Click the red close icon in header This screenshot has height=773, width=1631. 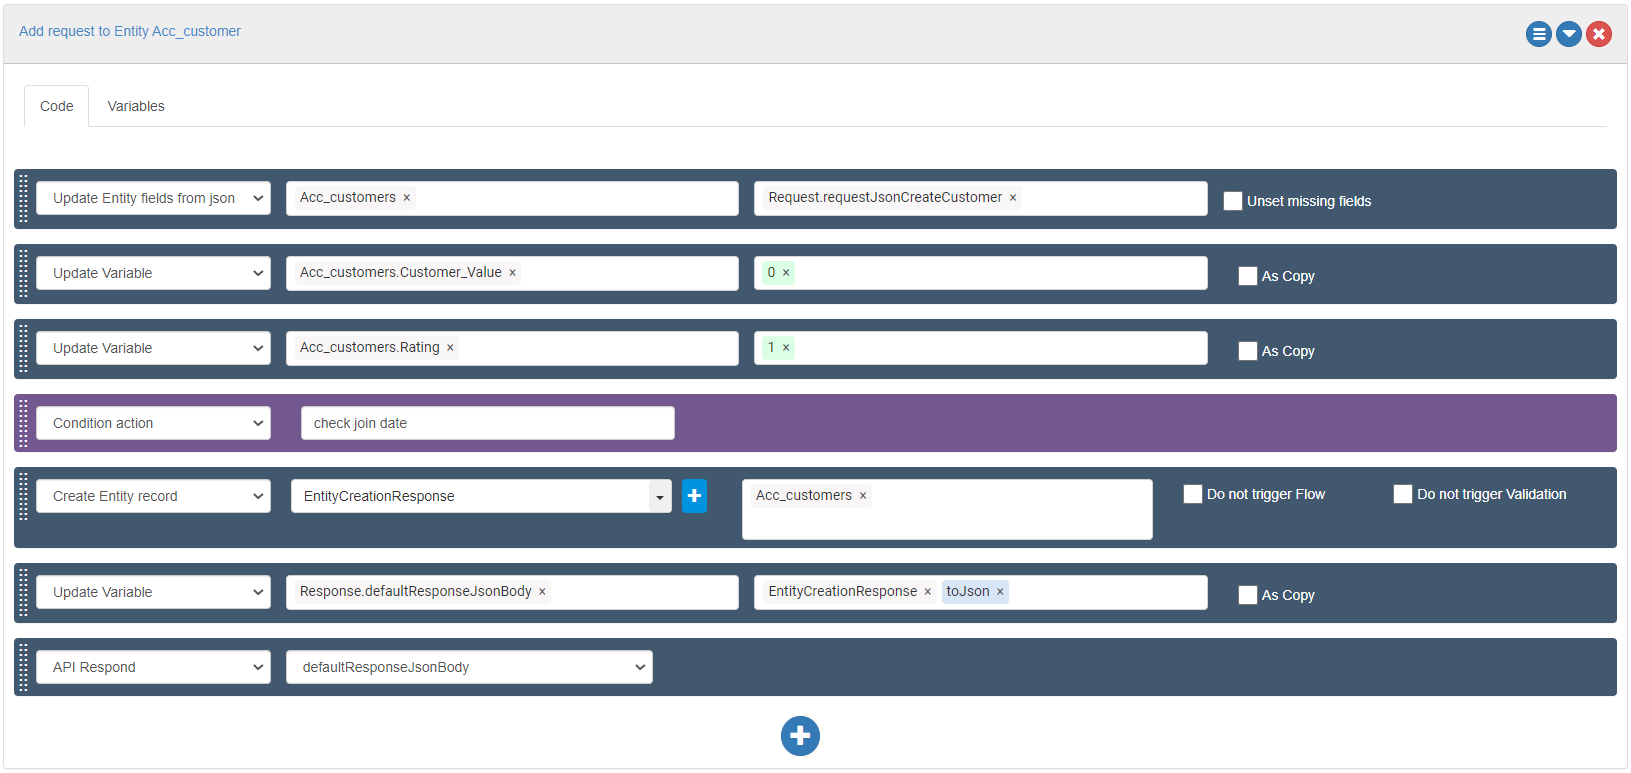(1599, 35)
